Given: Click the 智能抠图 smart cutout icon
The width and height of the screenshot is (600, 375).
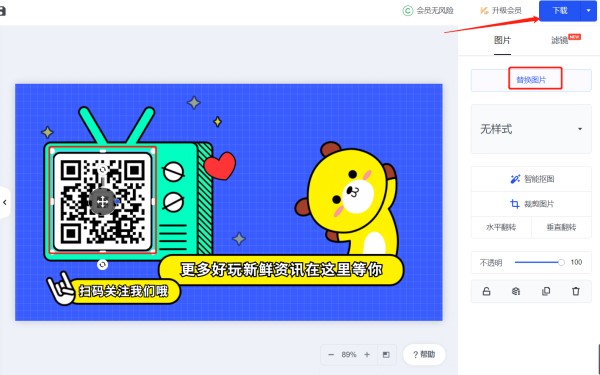Looking at the screenshot, I should [x=515, y=179].
